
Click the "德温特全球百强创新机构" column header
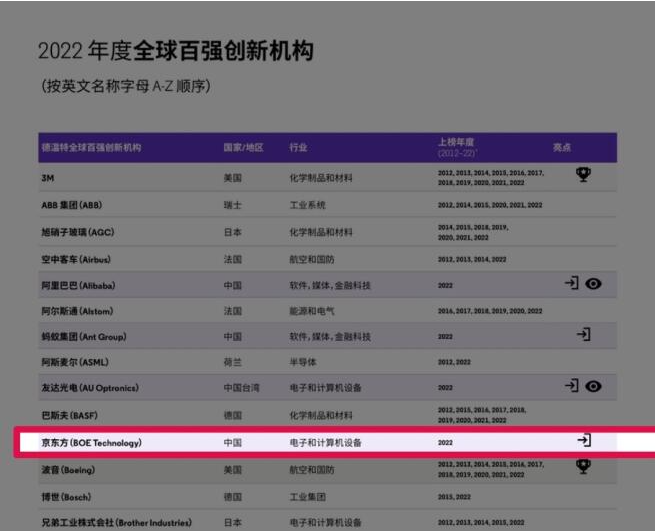click(91, 147)
